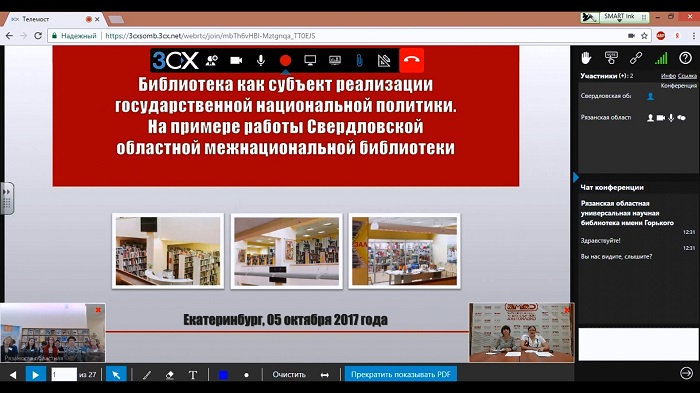Click the red record button
700x393 pixels.
[285, 60]
